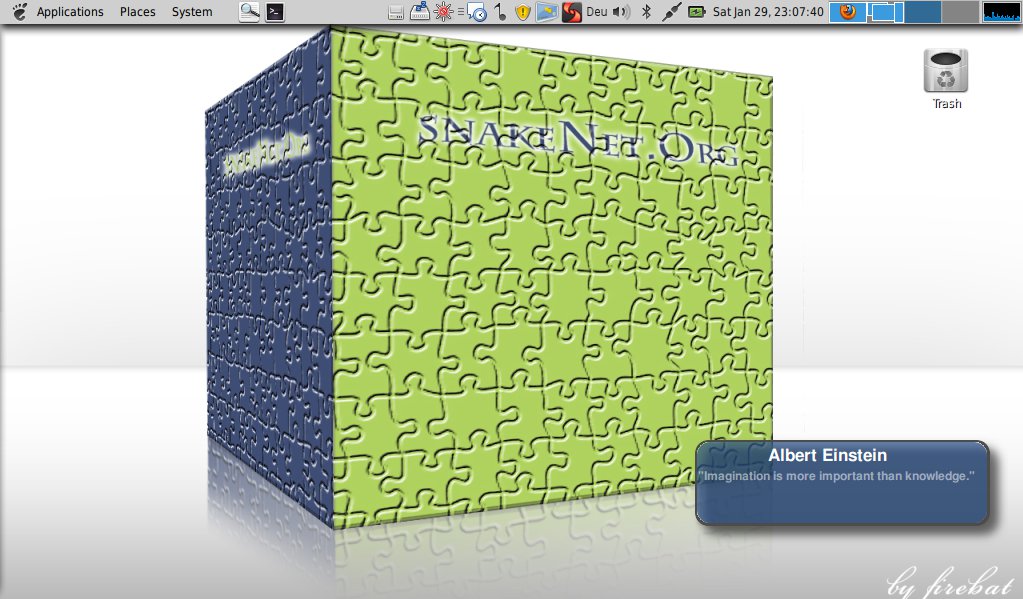Switch to the third dark blue workspace
The height and width of the screenshot is (599, 1023).
coord(923,12)
